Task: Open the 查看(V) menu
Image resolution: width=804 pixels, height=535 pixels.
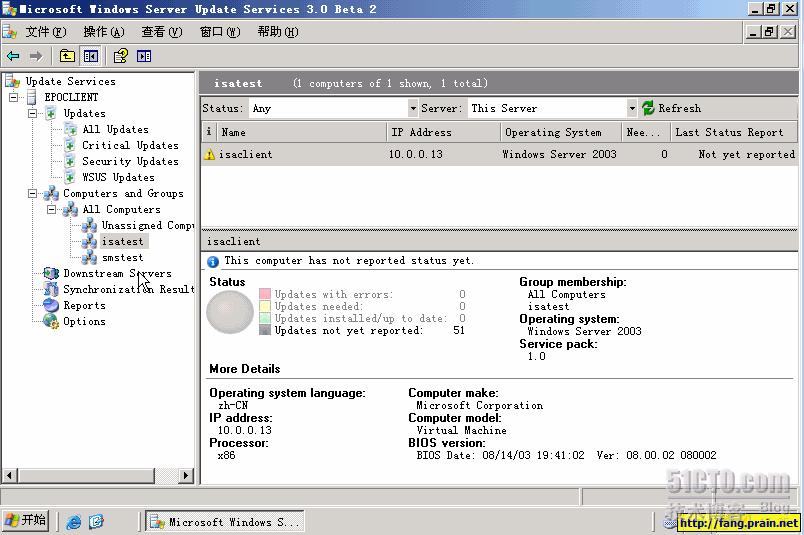Action: click(162, 32)
